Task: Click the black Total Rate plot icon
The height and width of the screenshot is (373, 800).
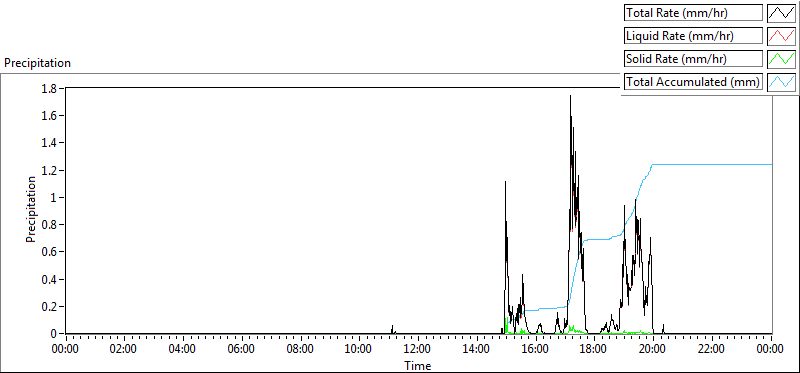Action: (781, 13)
